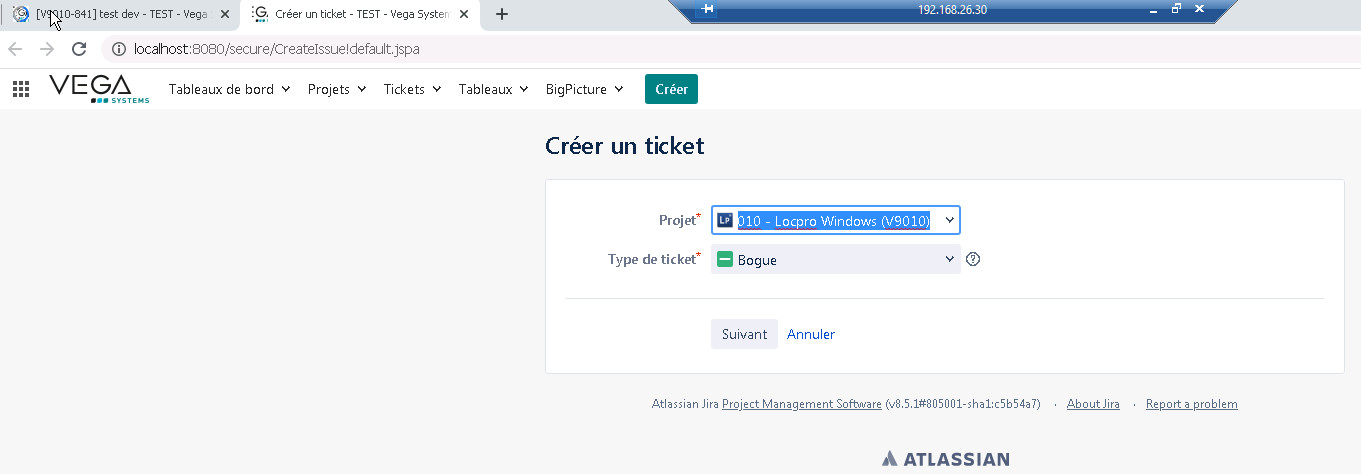Screen dimensions: 1361x474
Task: Open the About Jira link
Action: point(1093,404)
